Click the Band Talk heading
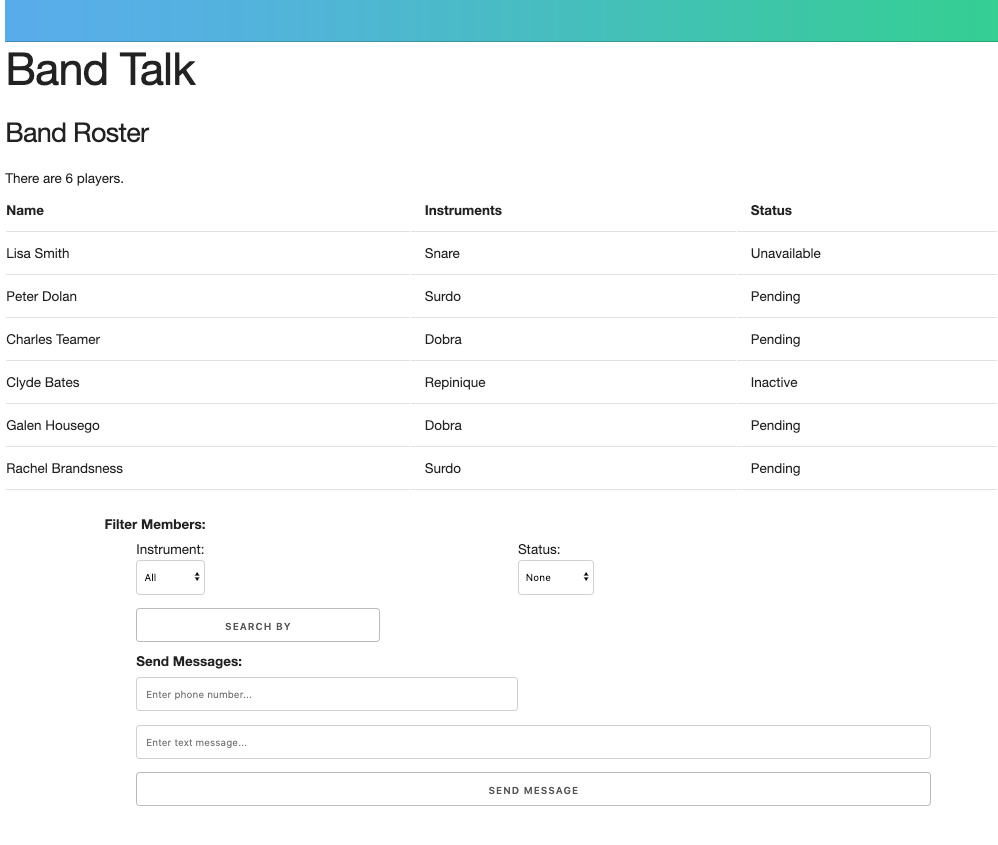Image resolution: width=998 pixels, height=845 pixels. pos(100,70)
